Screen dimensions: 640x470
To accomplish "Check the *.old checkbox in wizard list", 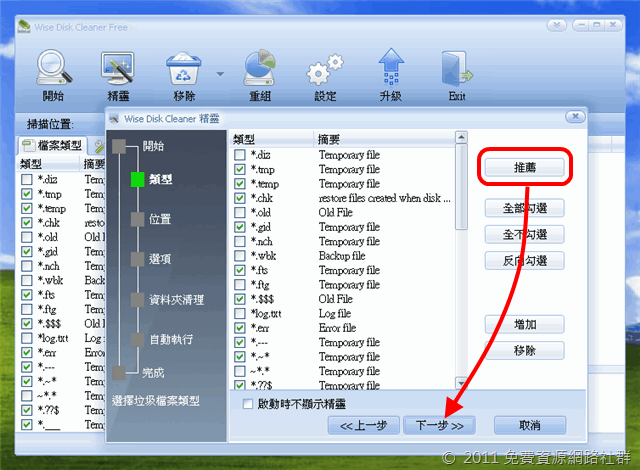I will click(x=240, y=212).
